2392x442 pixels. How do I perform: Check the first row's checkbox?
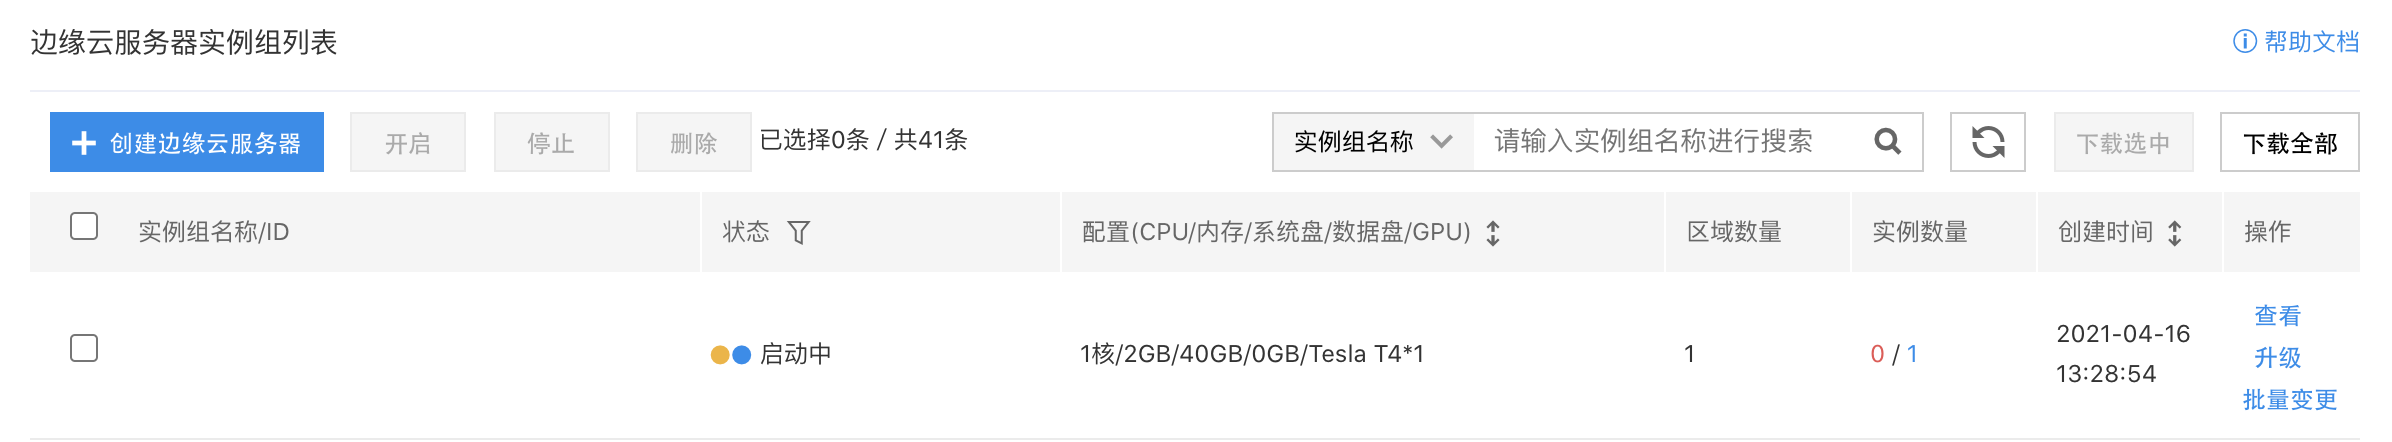click(x=84, y=348)
